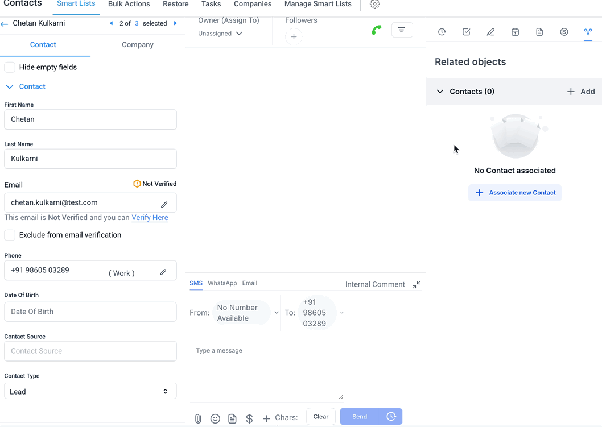Click the '2 of 3 selected' text
This screenshot has width=602, height=427.
click(143, 23)
